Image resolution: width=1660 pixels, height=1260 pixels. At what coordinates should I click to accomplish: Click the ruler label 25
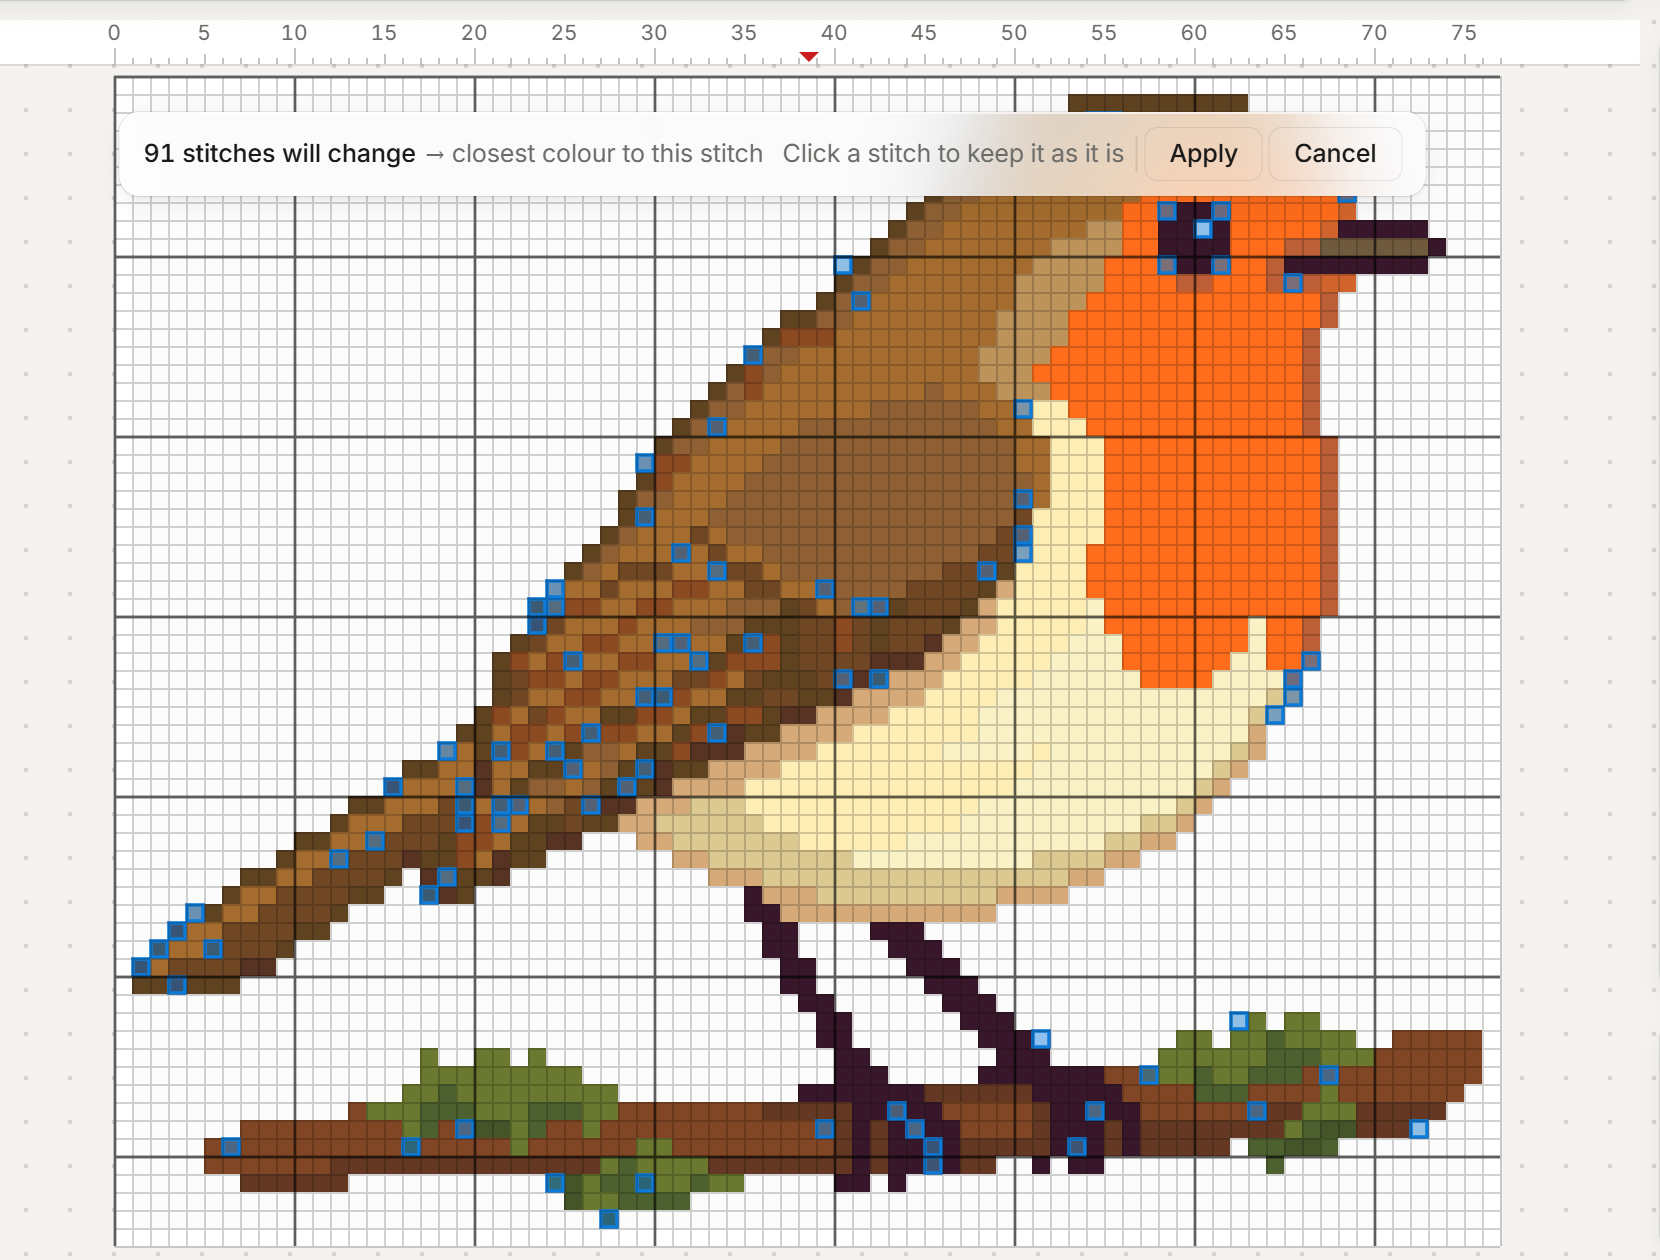point(564,33)
